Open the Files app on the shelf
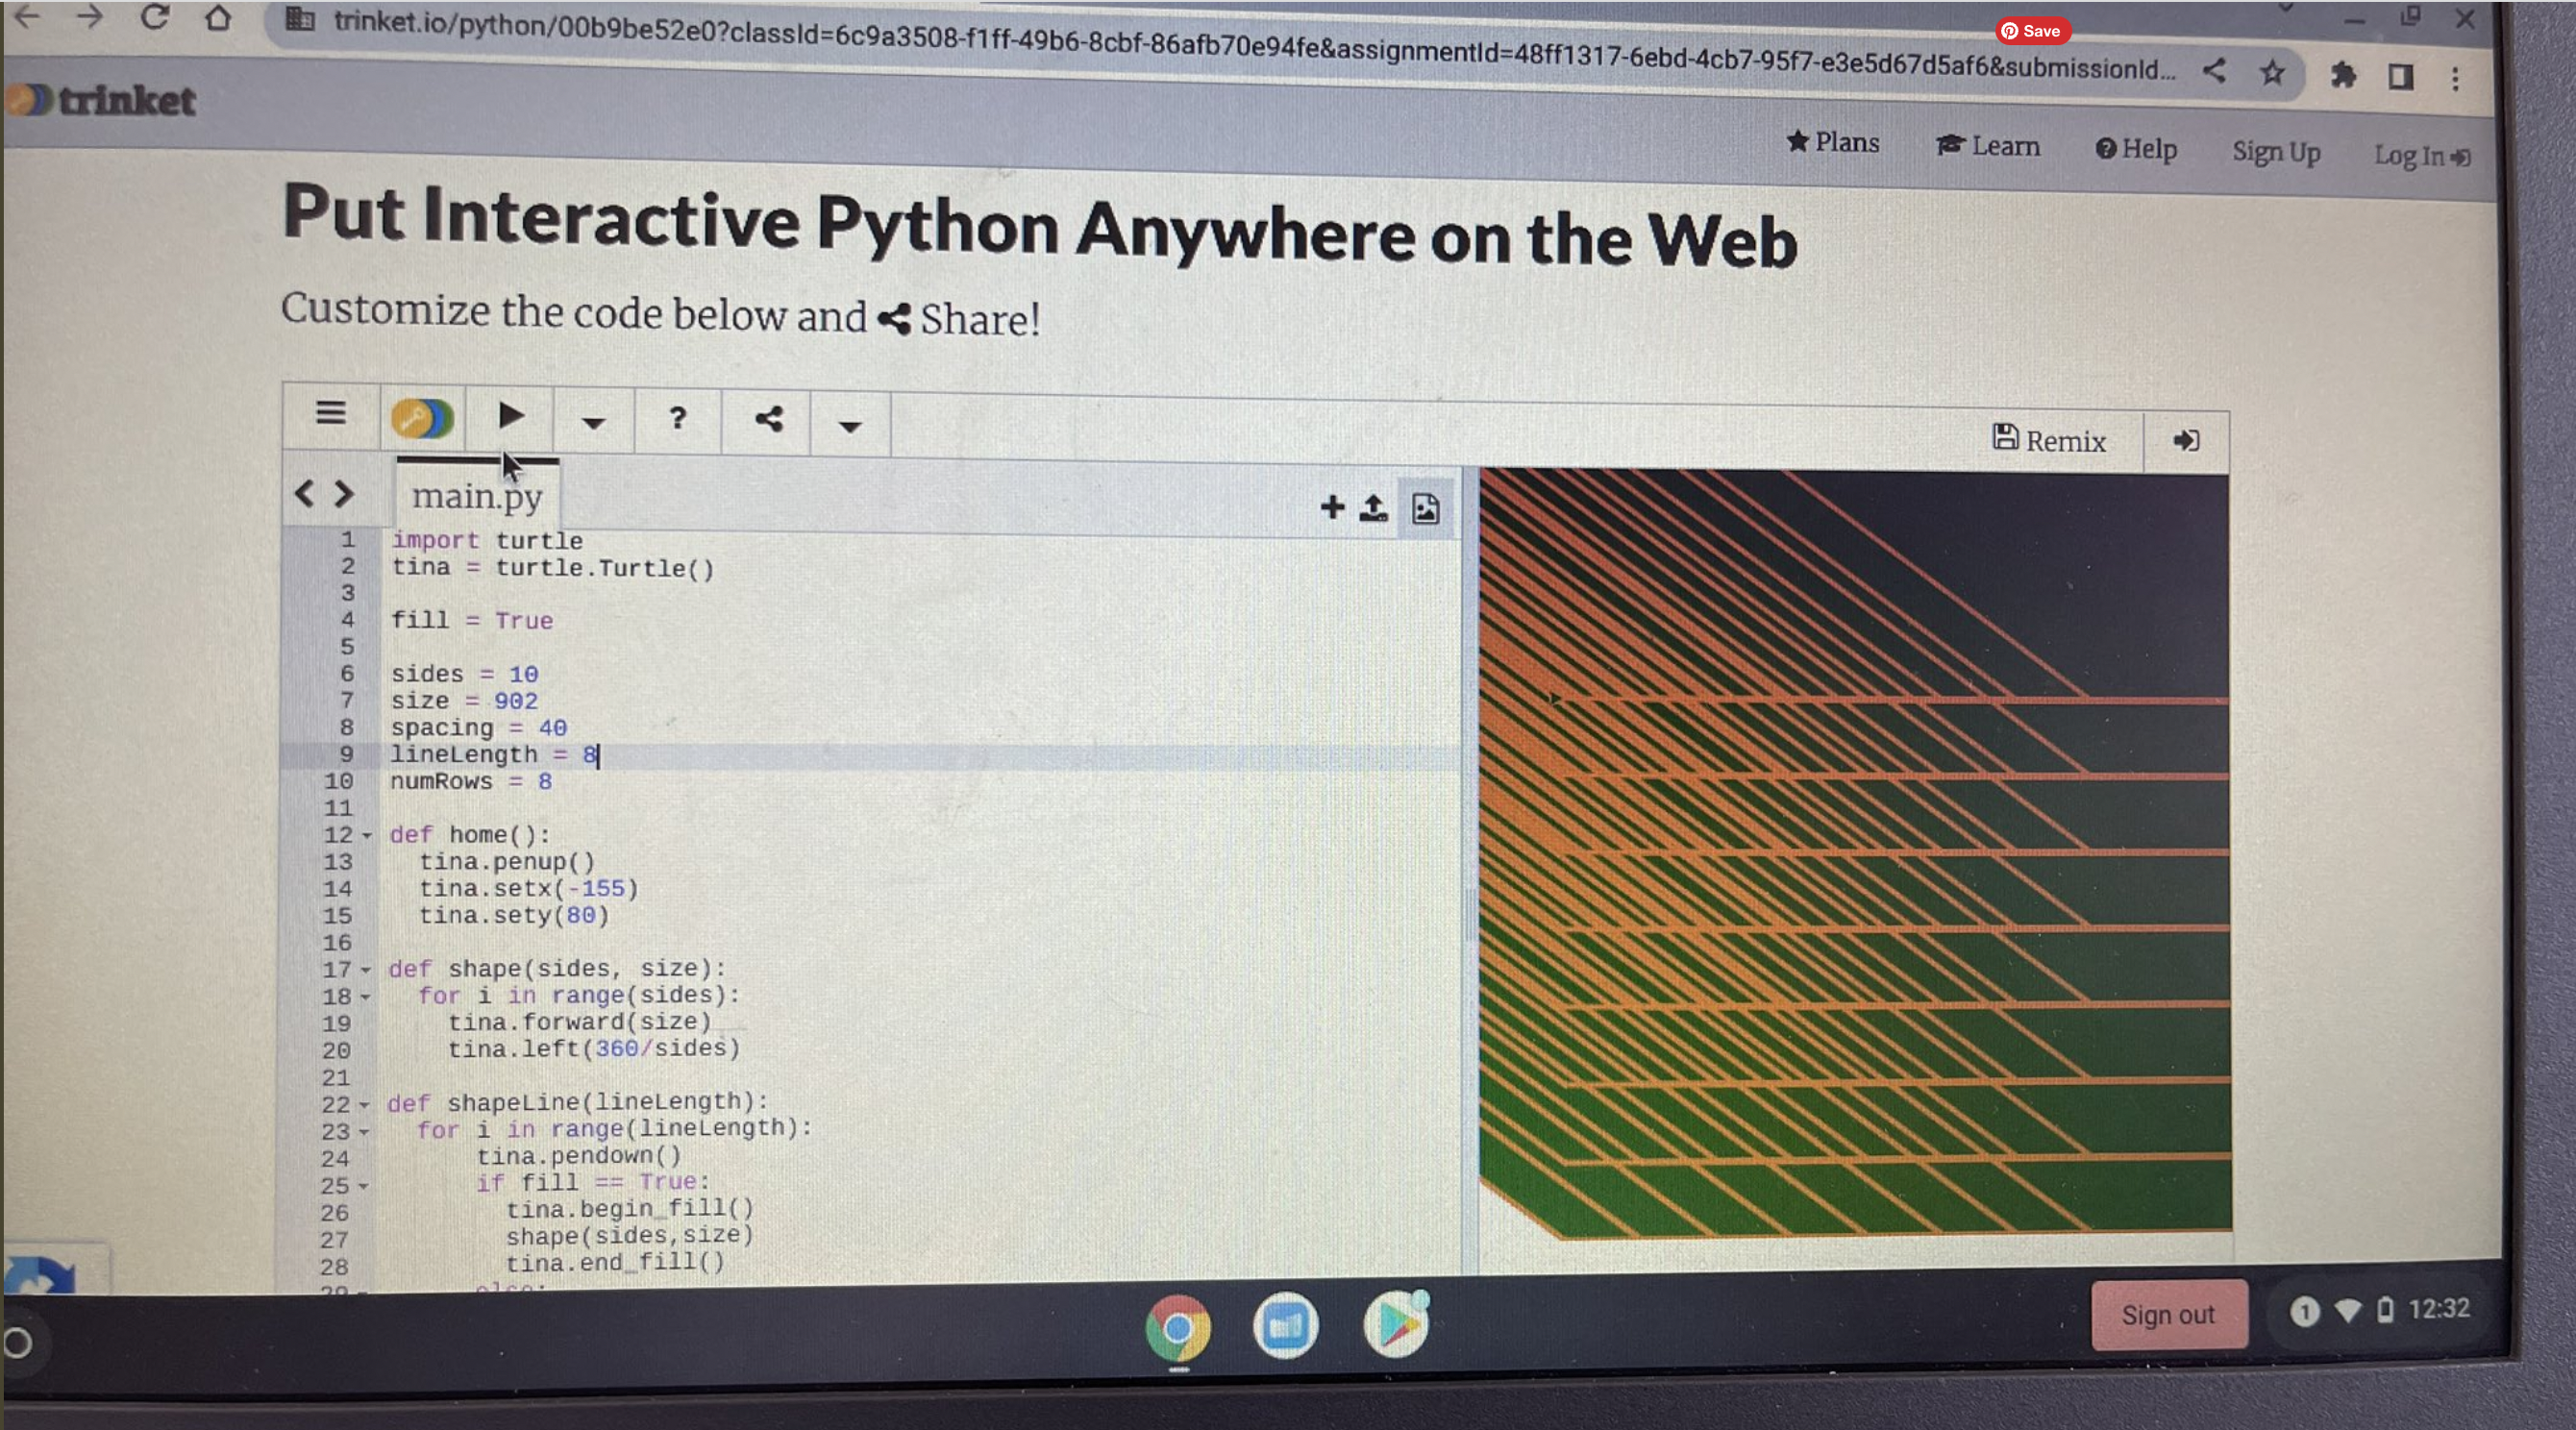 [x=1286, y=1326]
